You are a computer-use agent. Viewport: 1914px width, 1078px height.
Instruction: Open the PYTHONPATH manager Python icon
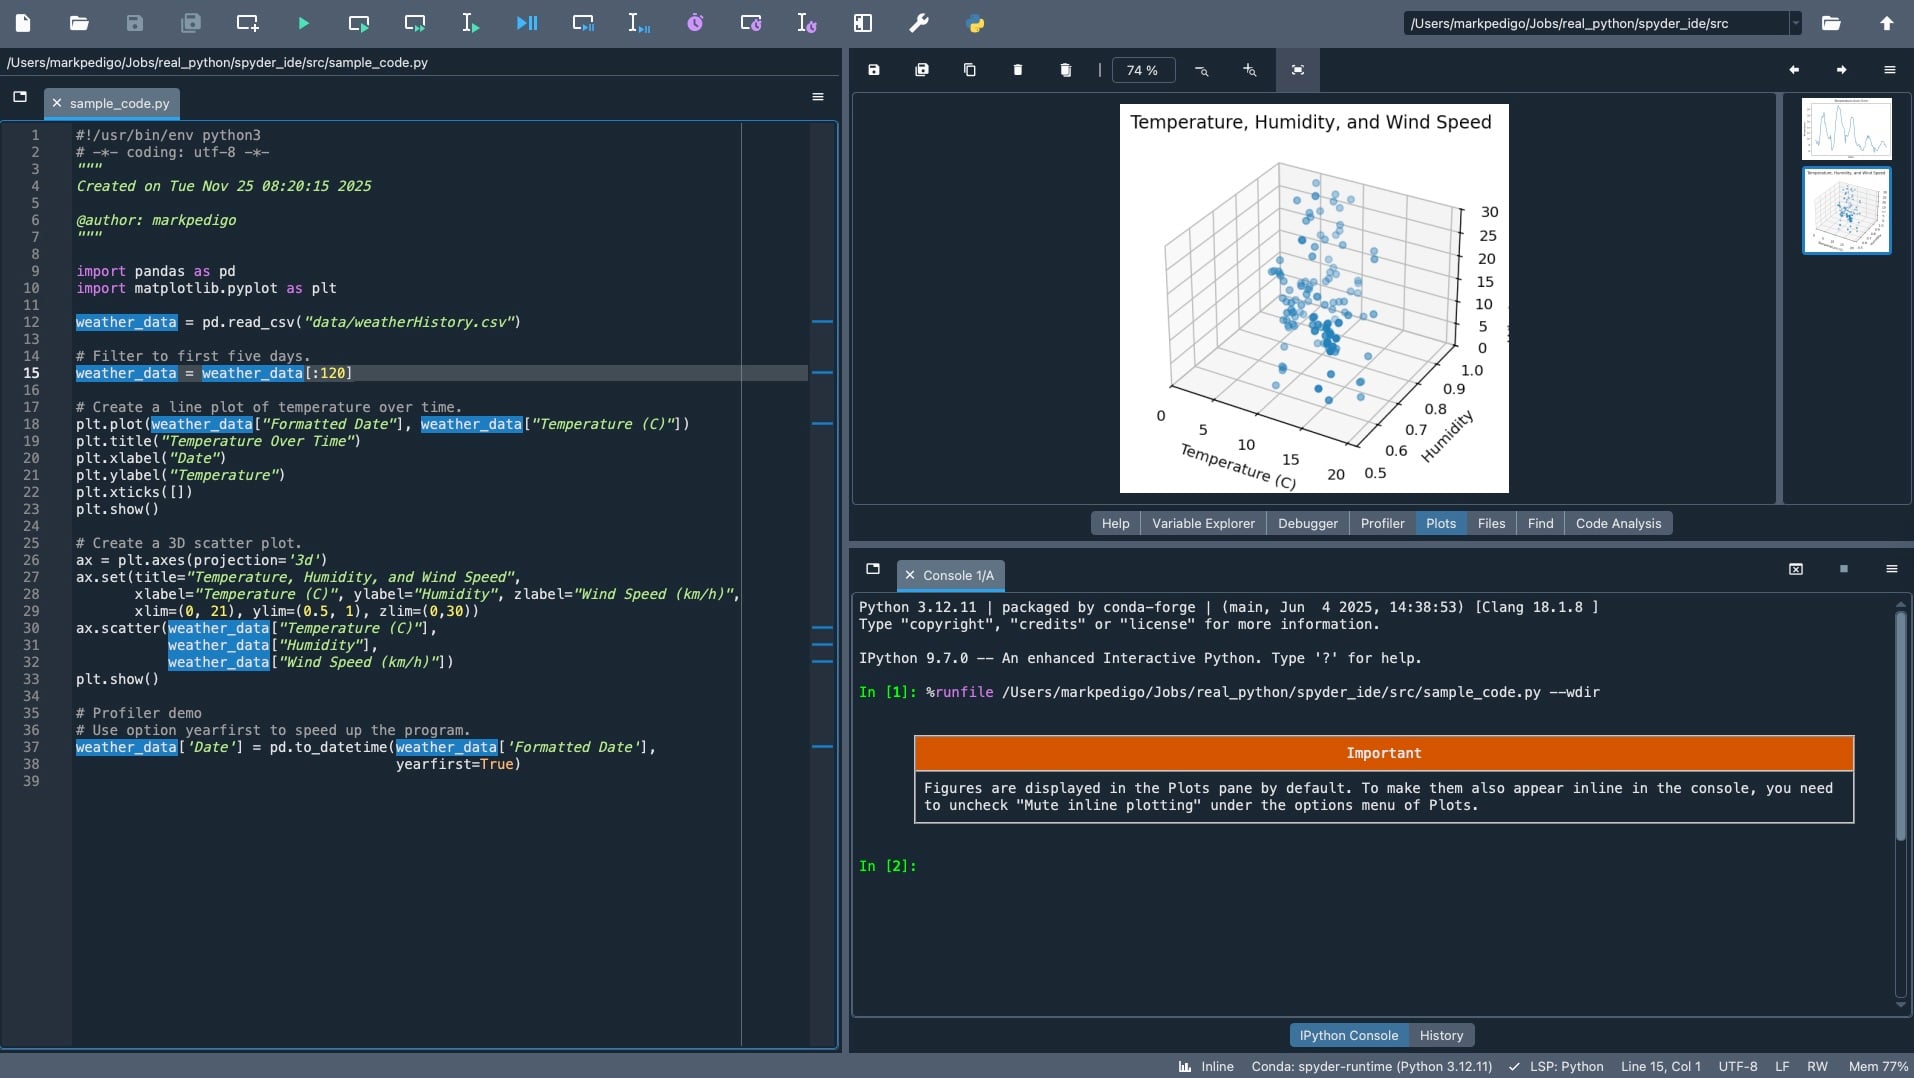[x=975, y=23]
